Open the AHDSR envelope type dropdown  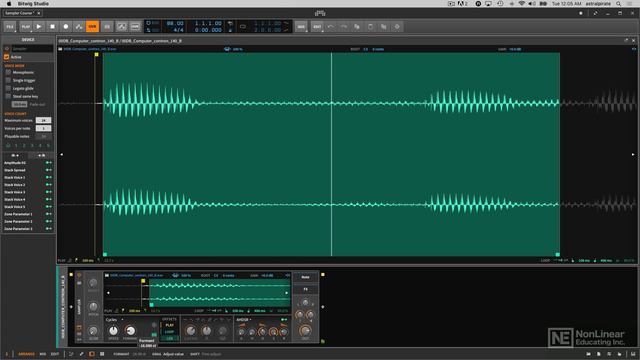pos(244,320)
